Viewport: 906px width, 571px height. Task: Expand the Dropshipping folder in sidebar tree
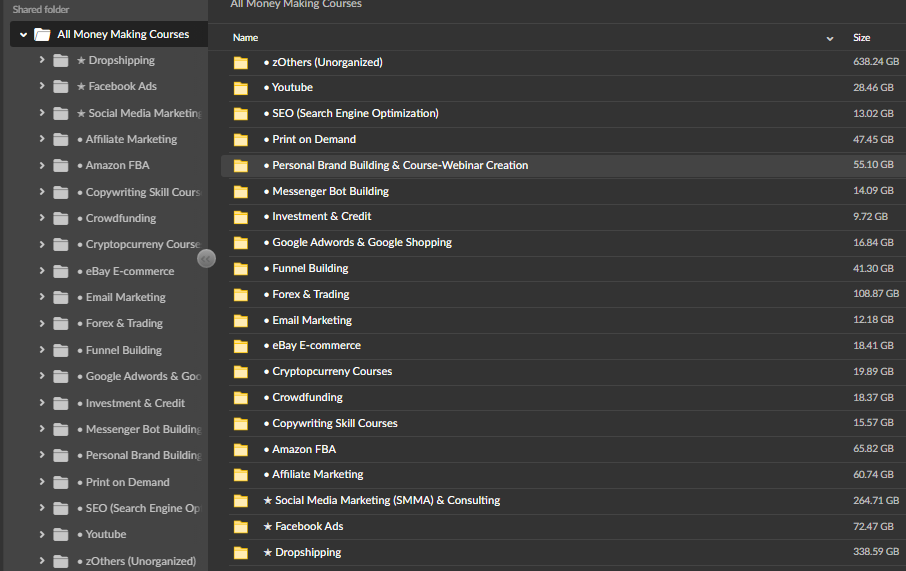click(x=42, y=60)
